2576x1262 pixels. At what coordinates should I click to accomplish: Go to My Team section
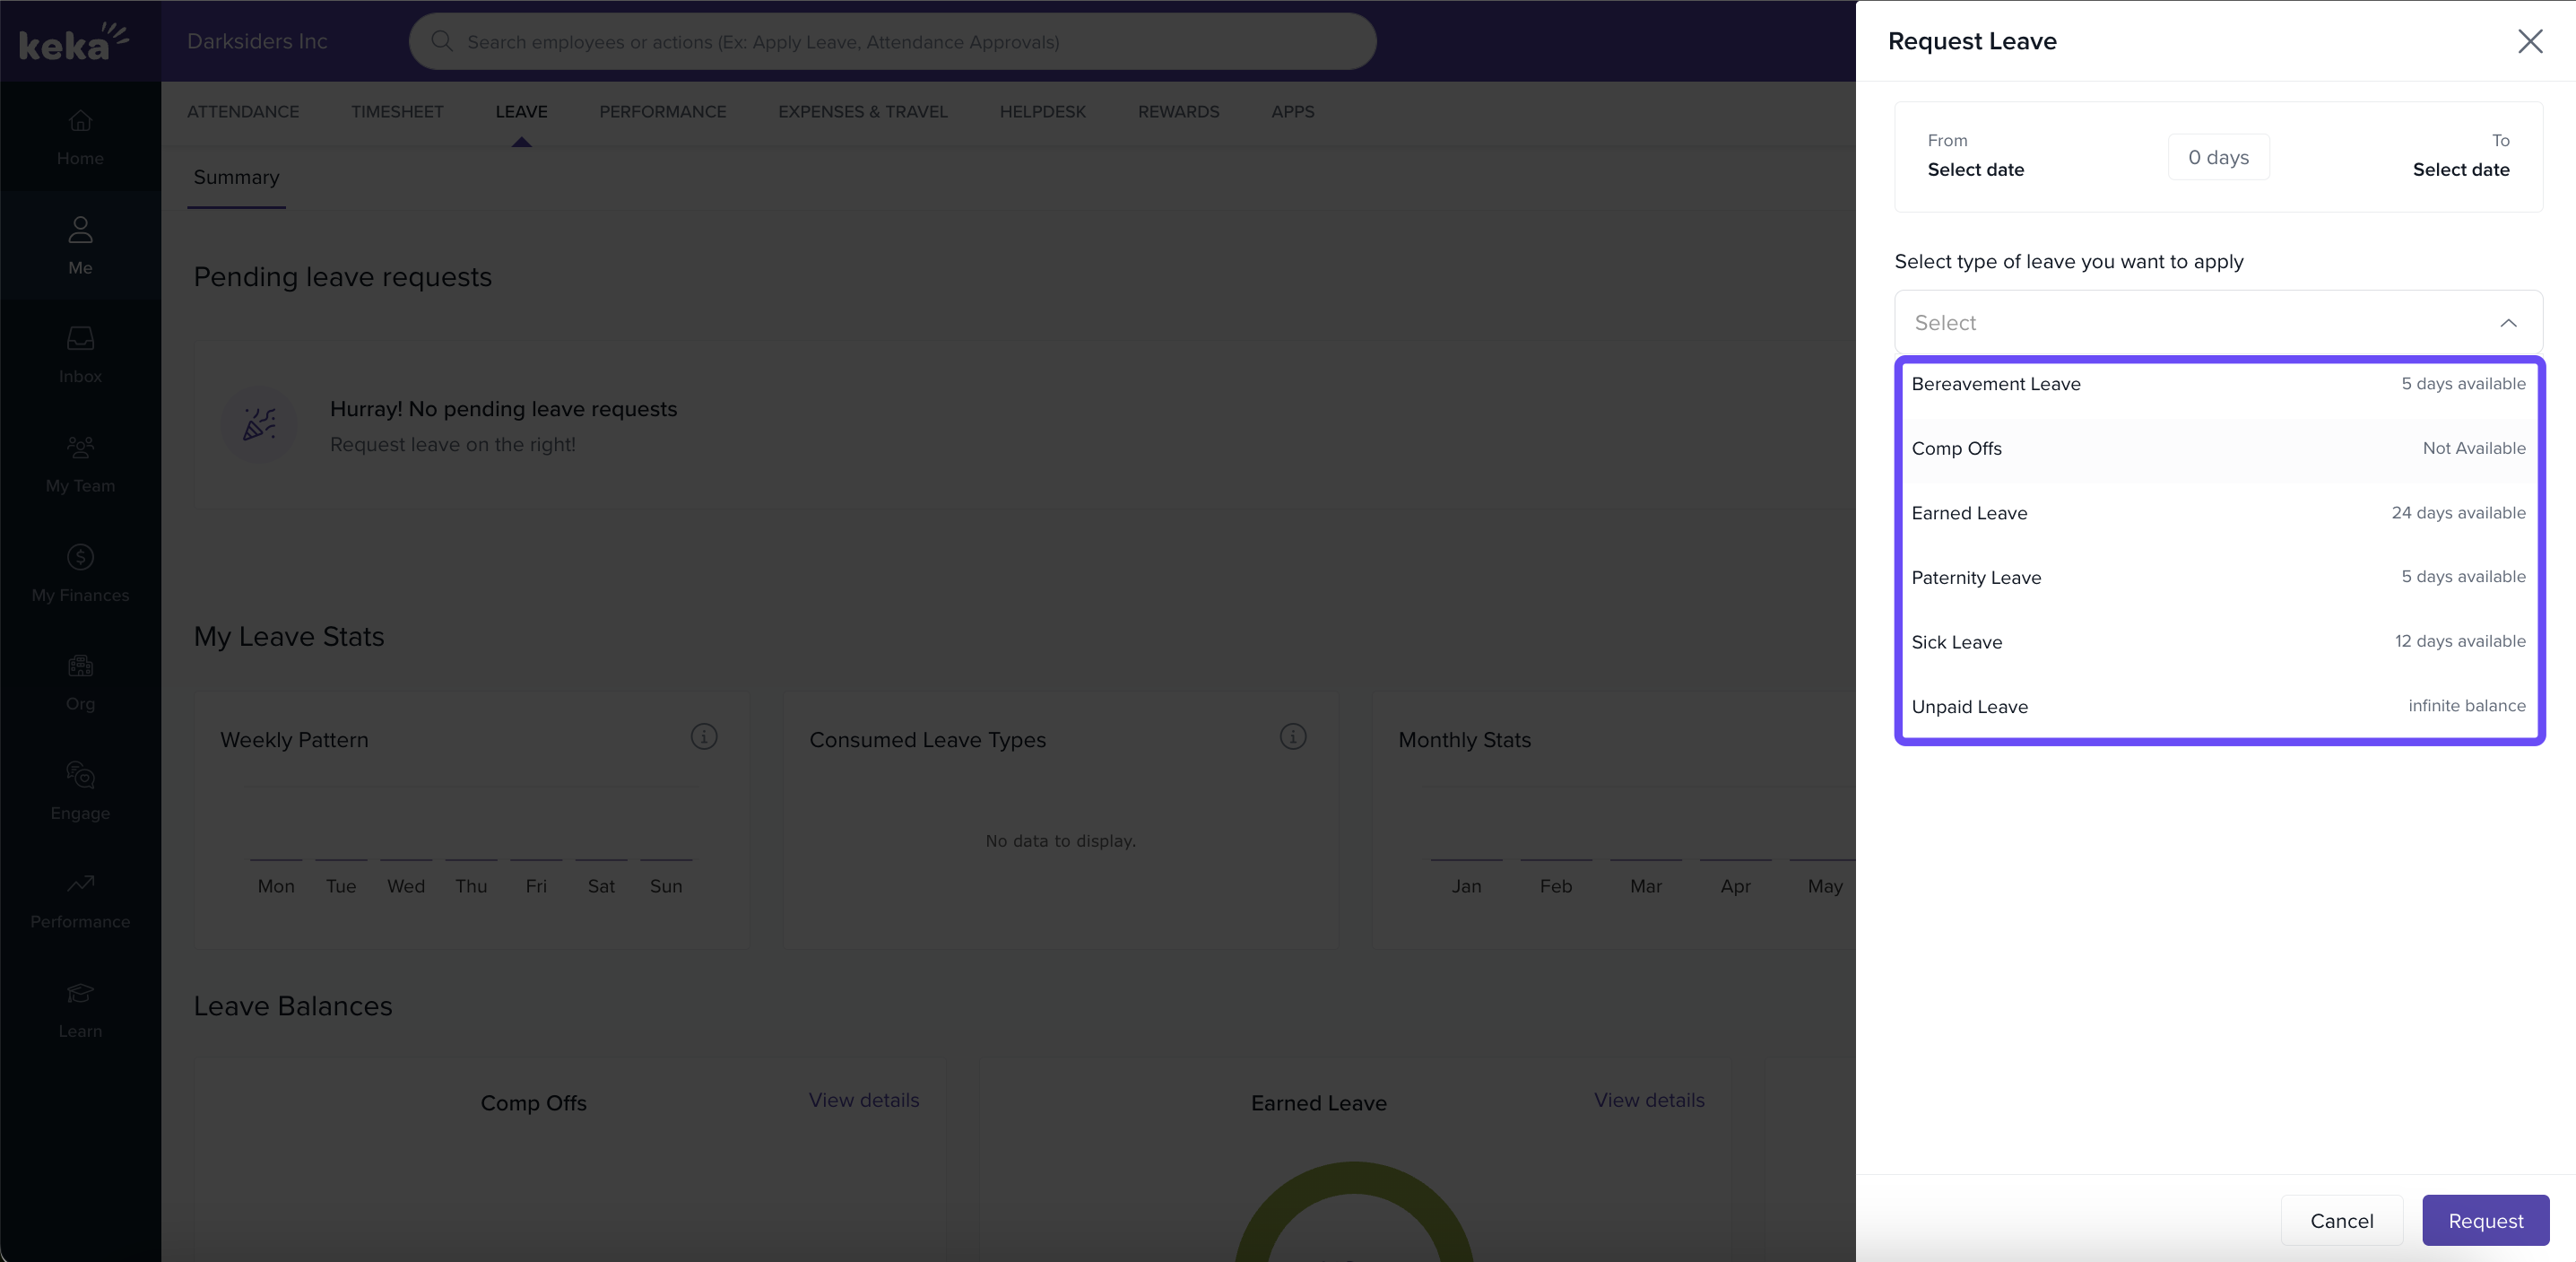point(80,464)
